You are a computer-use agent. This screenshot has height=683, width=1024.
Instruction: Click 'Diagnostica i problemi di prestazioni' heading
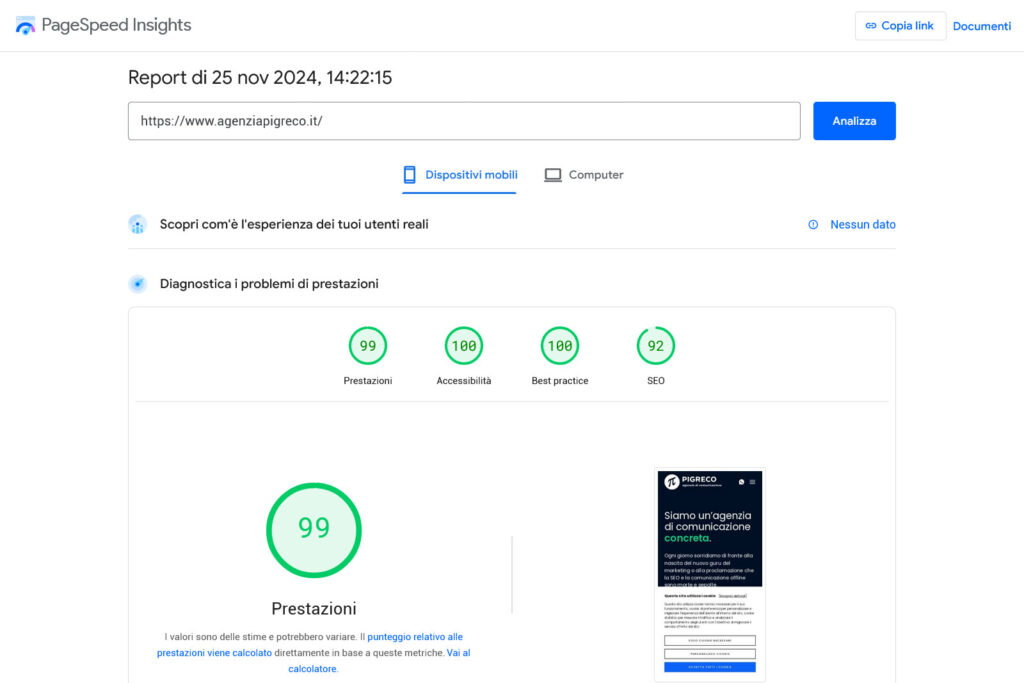point(269,283)
